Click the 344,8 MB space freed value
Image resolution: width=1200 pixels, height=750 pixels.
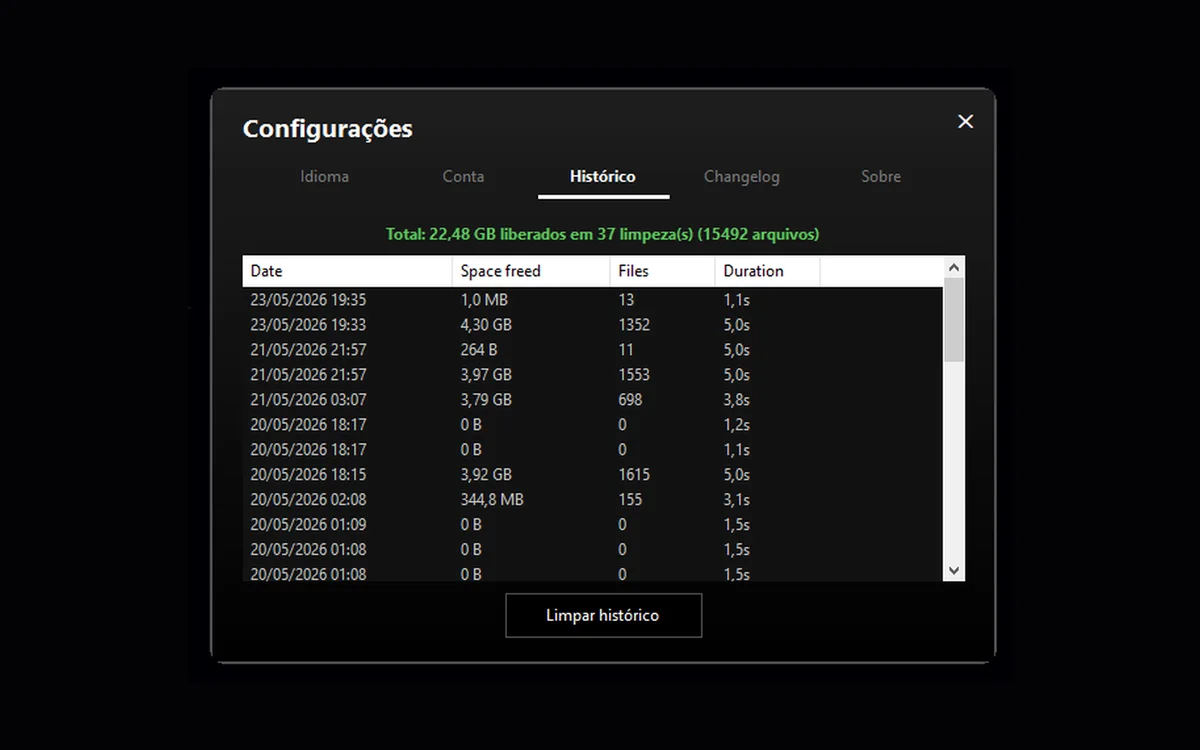tap(492, 499)
